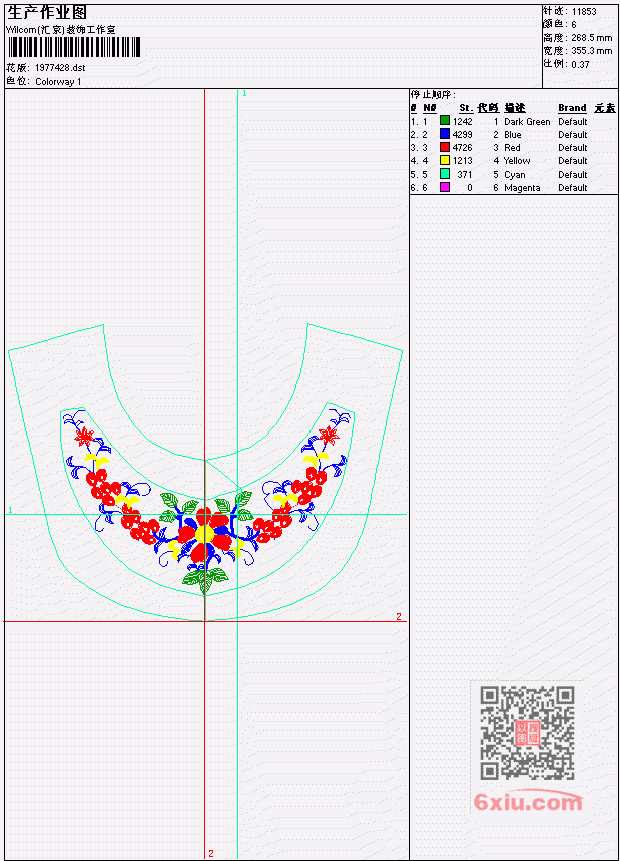This screenshot has width=620, height=861.
Task: Select the Cyan color swatch
Action: click(445, 174)
